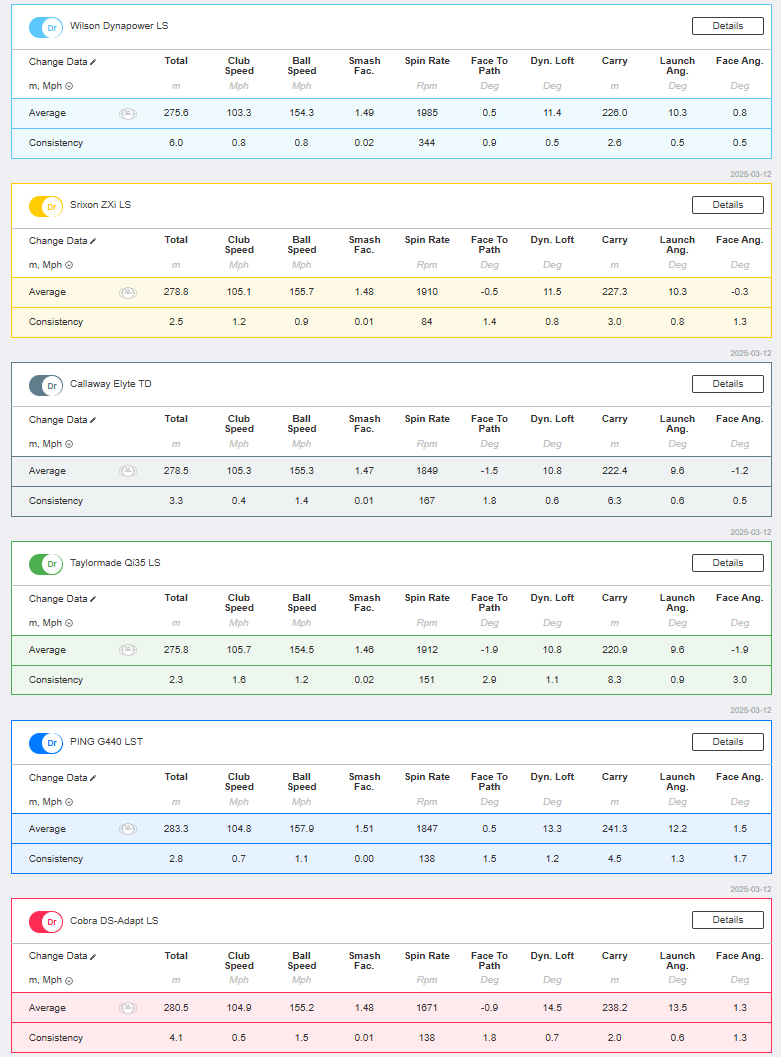Select Wilson average total value 275.6
The width and height of the screenshot is (781, 1057).
(176, 113)
